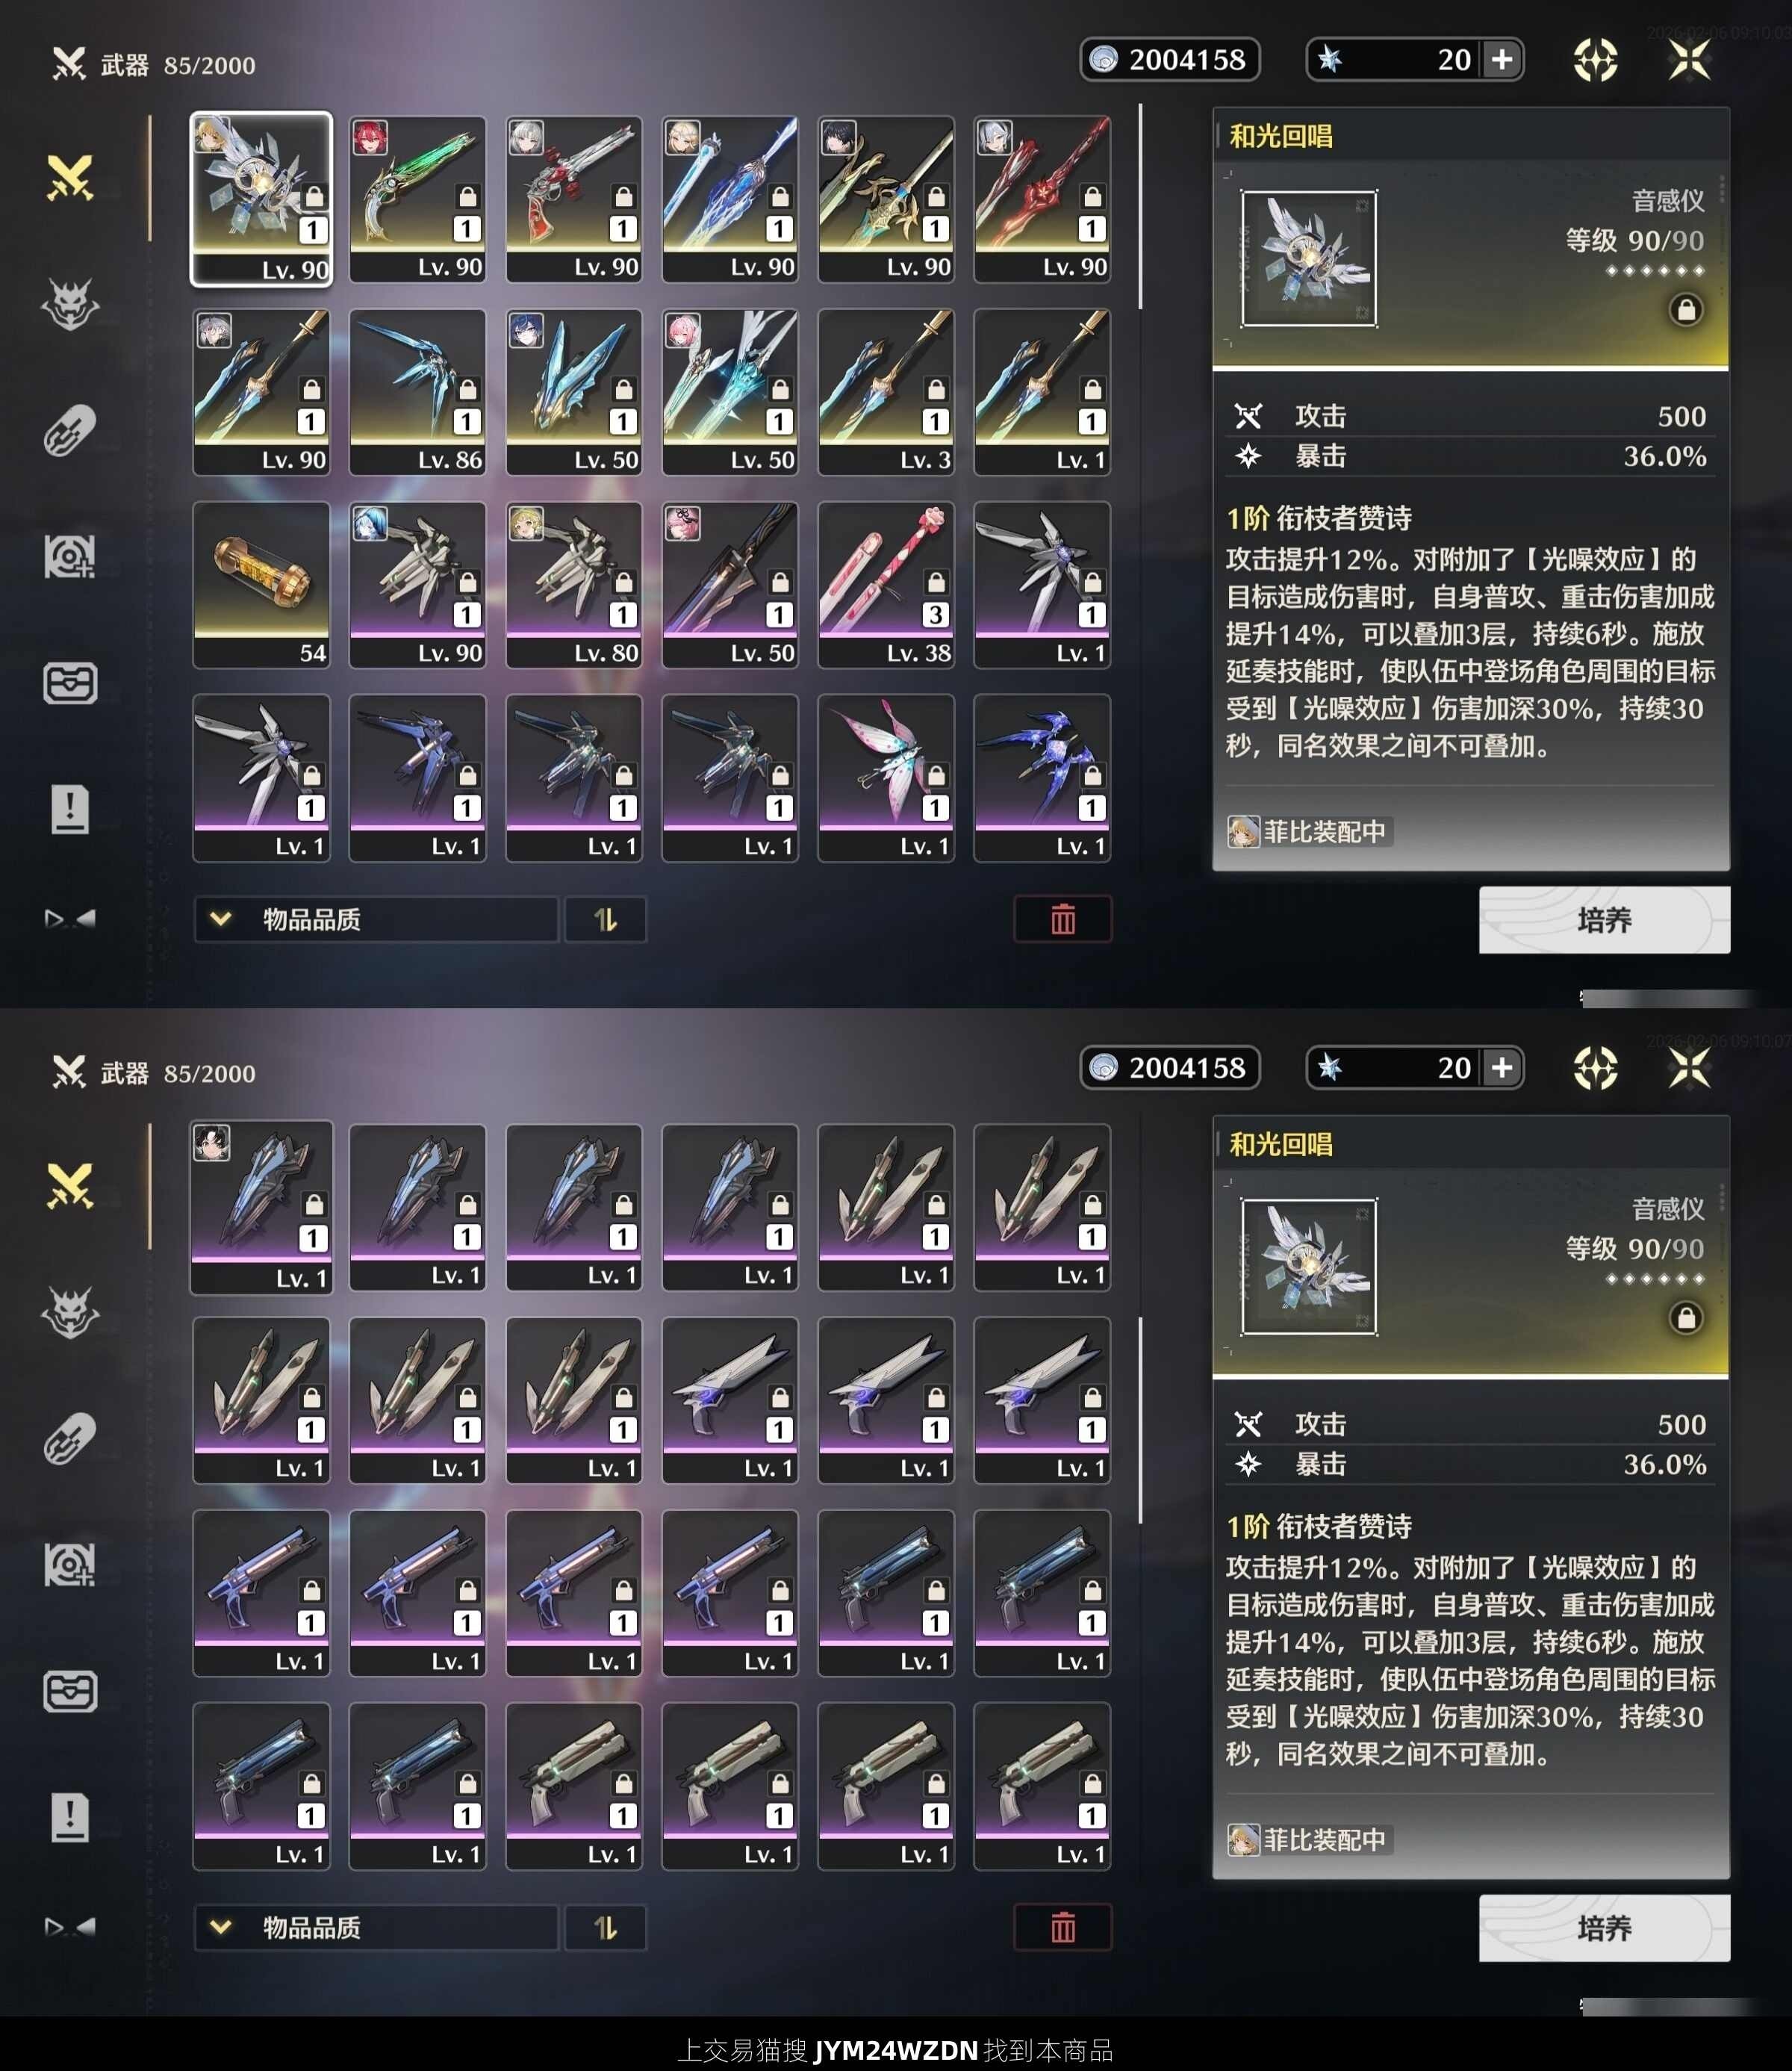Expand the 物品品质 sort dropdown in lower screen

tap(376, 1927)
